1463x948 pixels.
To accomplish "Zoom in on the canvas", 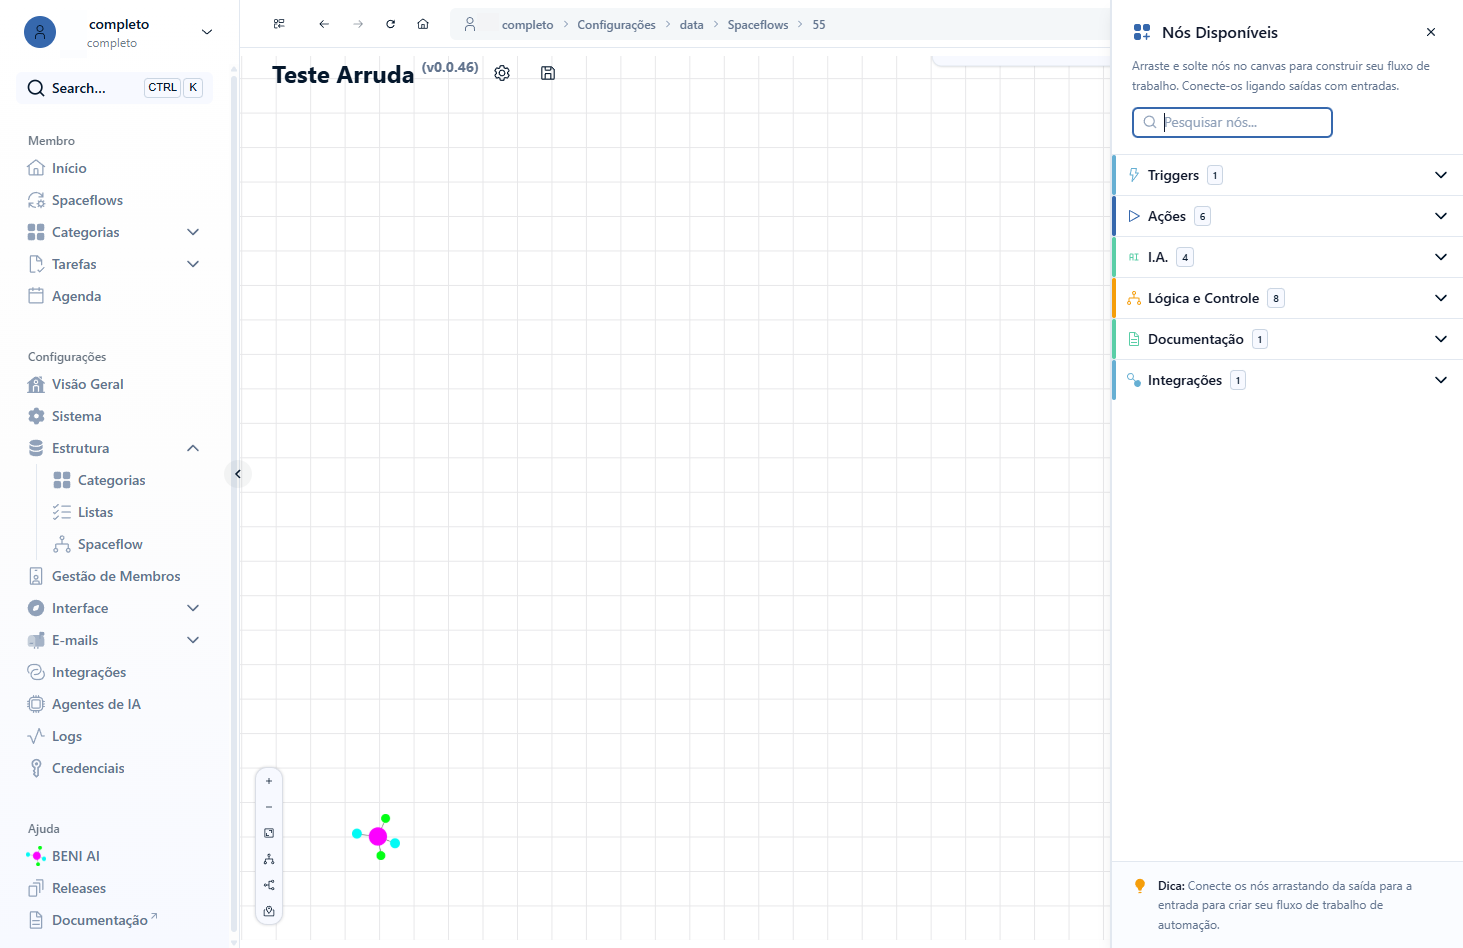I will (269, 781).
